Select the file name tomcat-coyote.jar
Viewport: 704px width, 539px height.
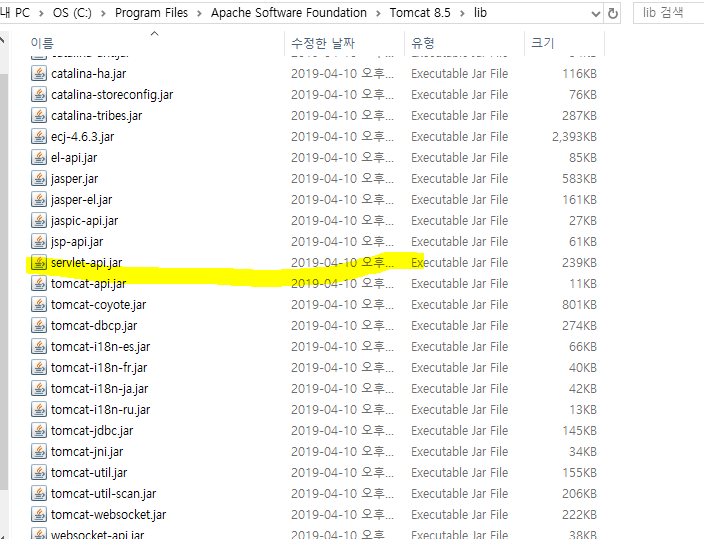[x=98, y=305]
